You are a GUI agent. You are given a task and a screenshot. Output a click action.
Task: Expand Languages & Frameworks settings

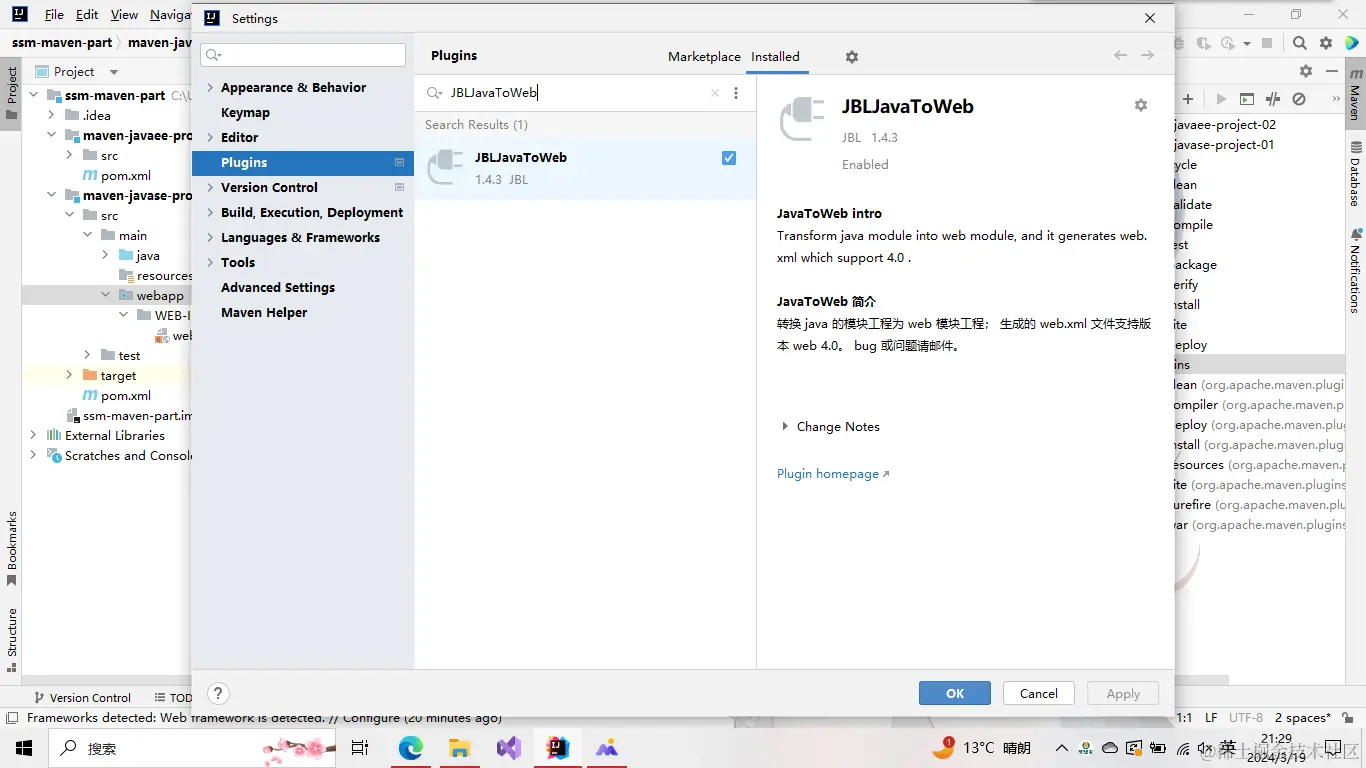[210, 238]
